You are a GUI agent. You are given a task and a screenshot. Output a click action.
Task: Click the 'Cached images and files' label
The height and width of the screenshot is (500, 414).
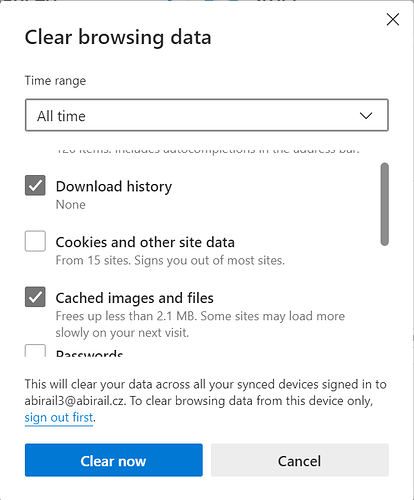(134, 298)
